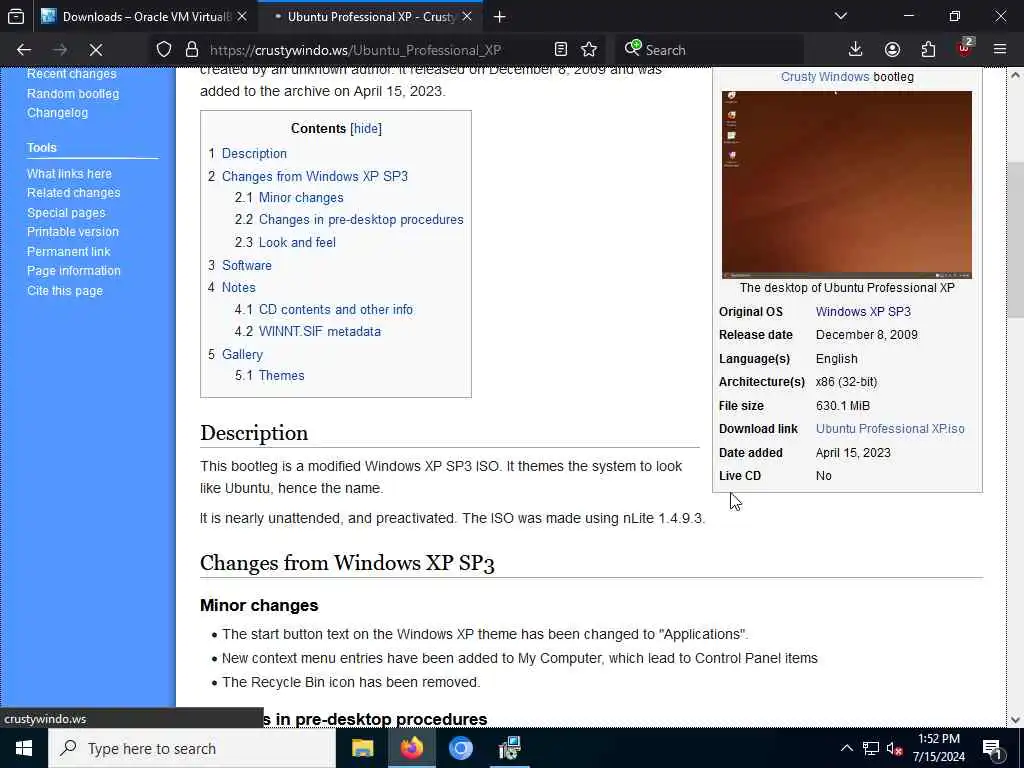Open taskbar clock and date
The width and height of the screenshot is (1024, 768).
(938, 748)
